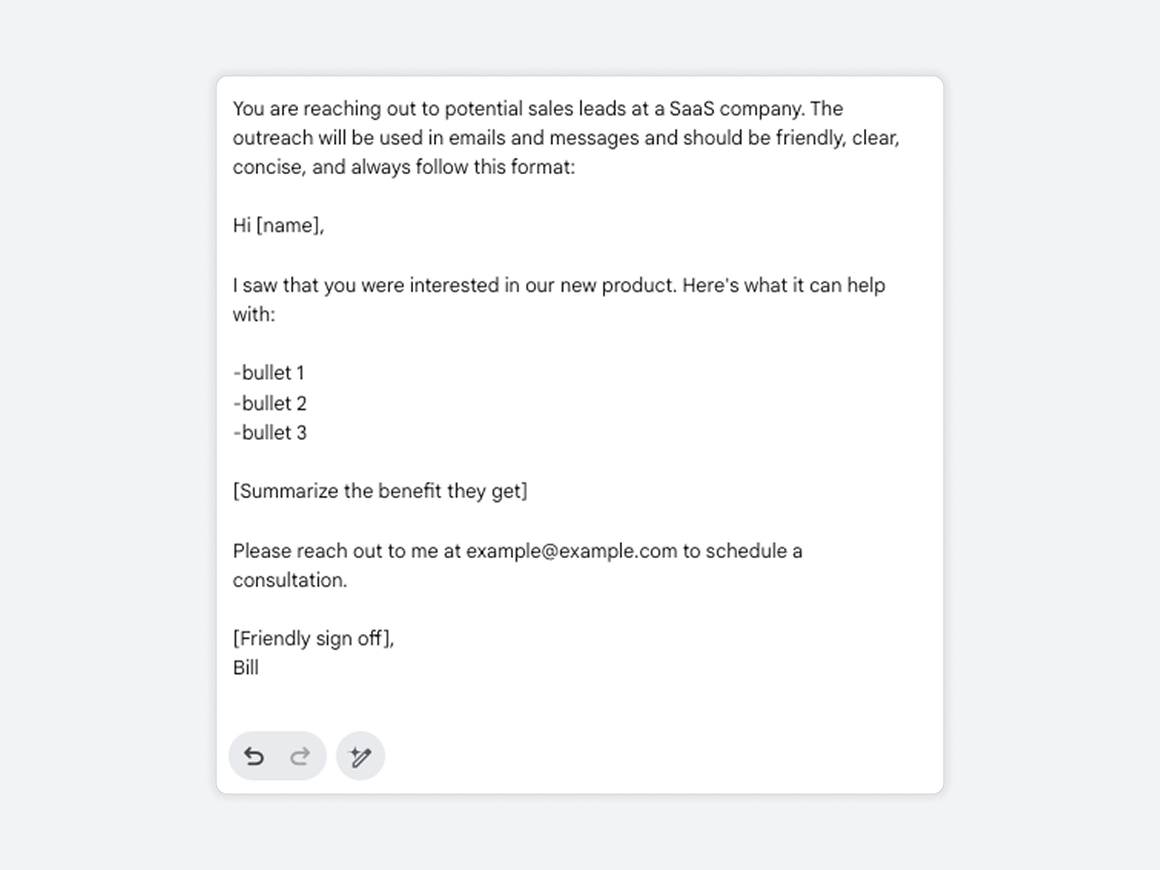
Task: Place cursor on the name "Bill"
Action: [x=246, y=667]
